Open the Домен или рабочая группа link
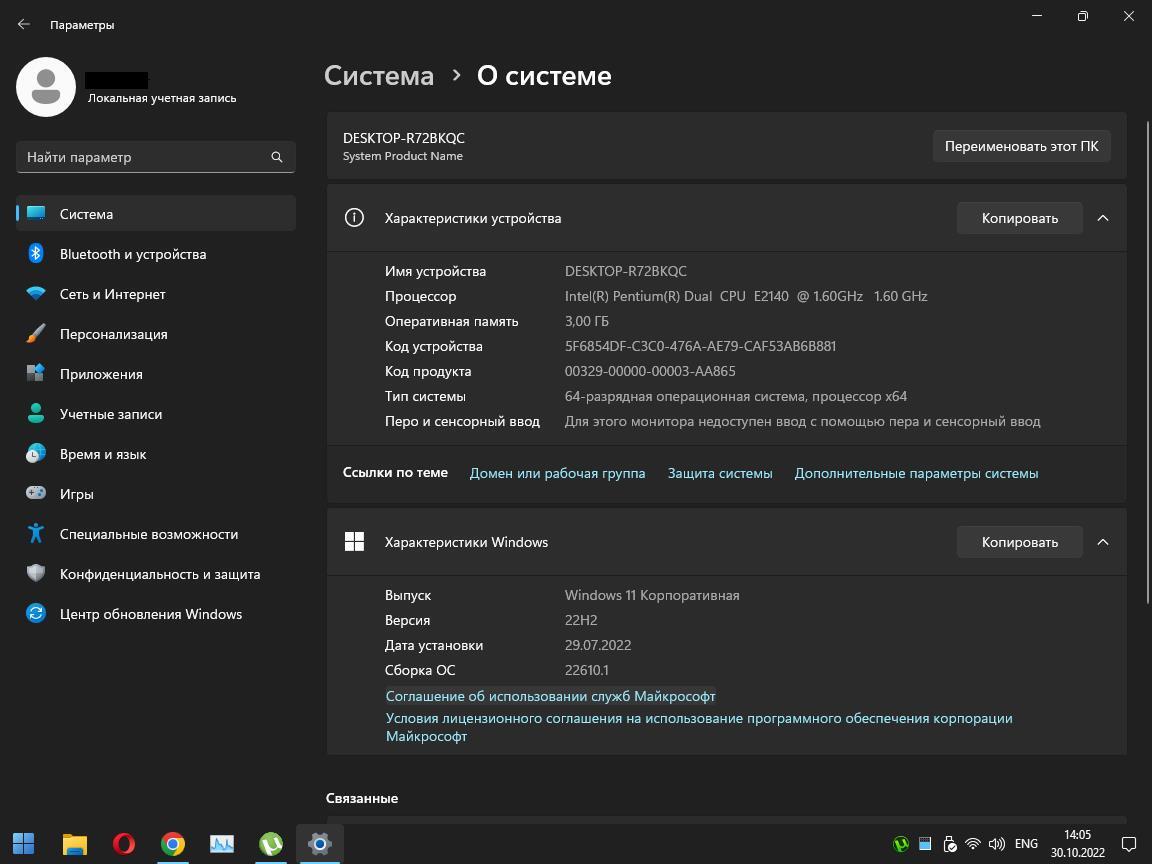This screenshot has height=864, width=1152. [558, 473]
